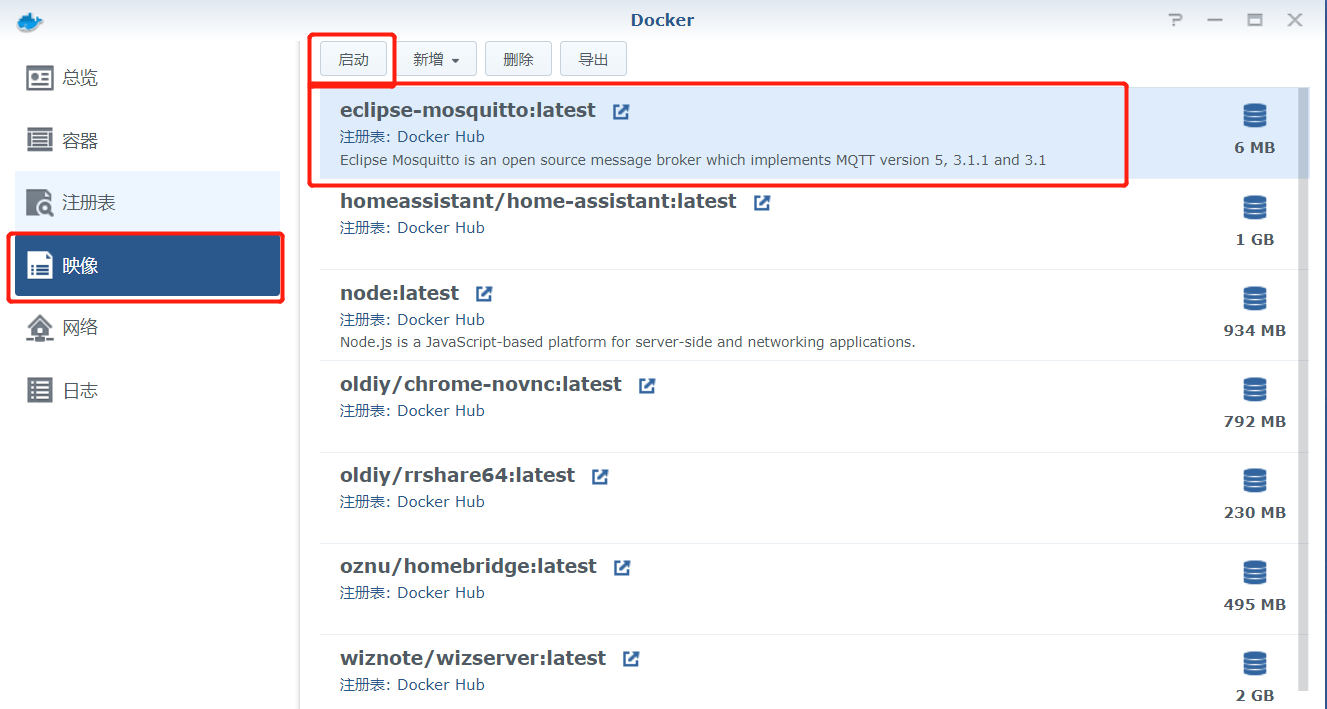Close the Docker window
The height and width of the screenshot is (709, 1327).
tap(1295, 20)
